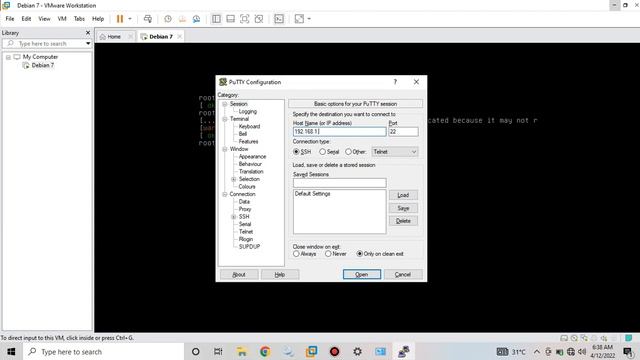The width and height of the screenshot is (640, 360).
Task: Open the Windows Start menu
Action: (11, 351)
